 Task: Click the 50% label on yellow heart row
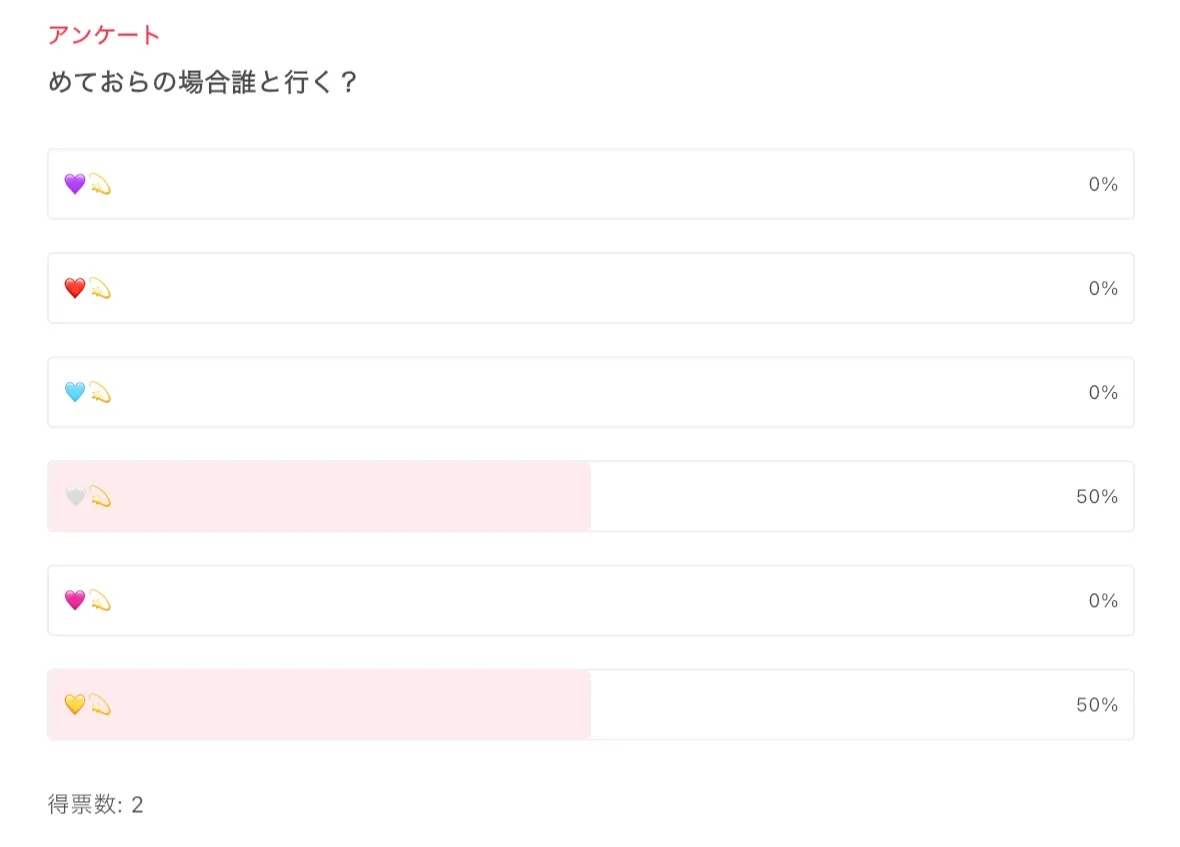click(x=1097, y=705)
